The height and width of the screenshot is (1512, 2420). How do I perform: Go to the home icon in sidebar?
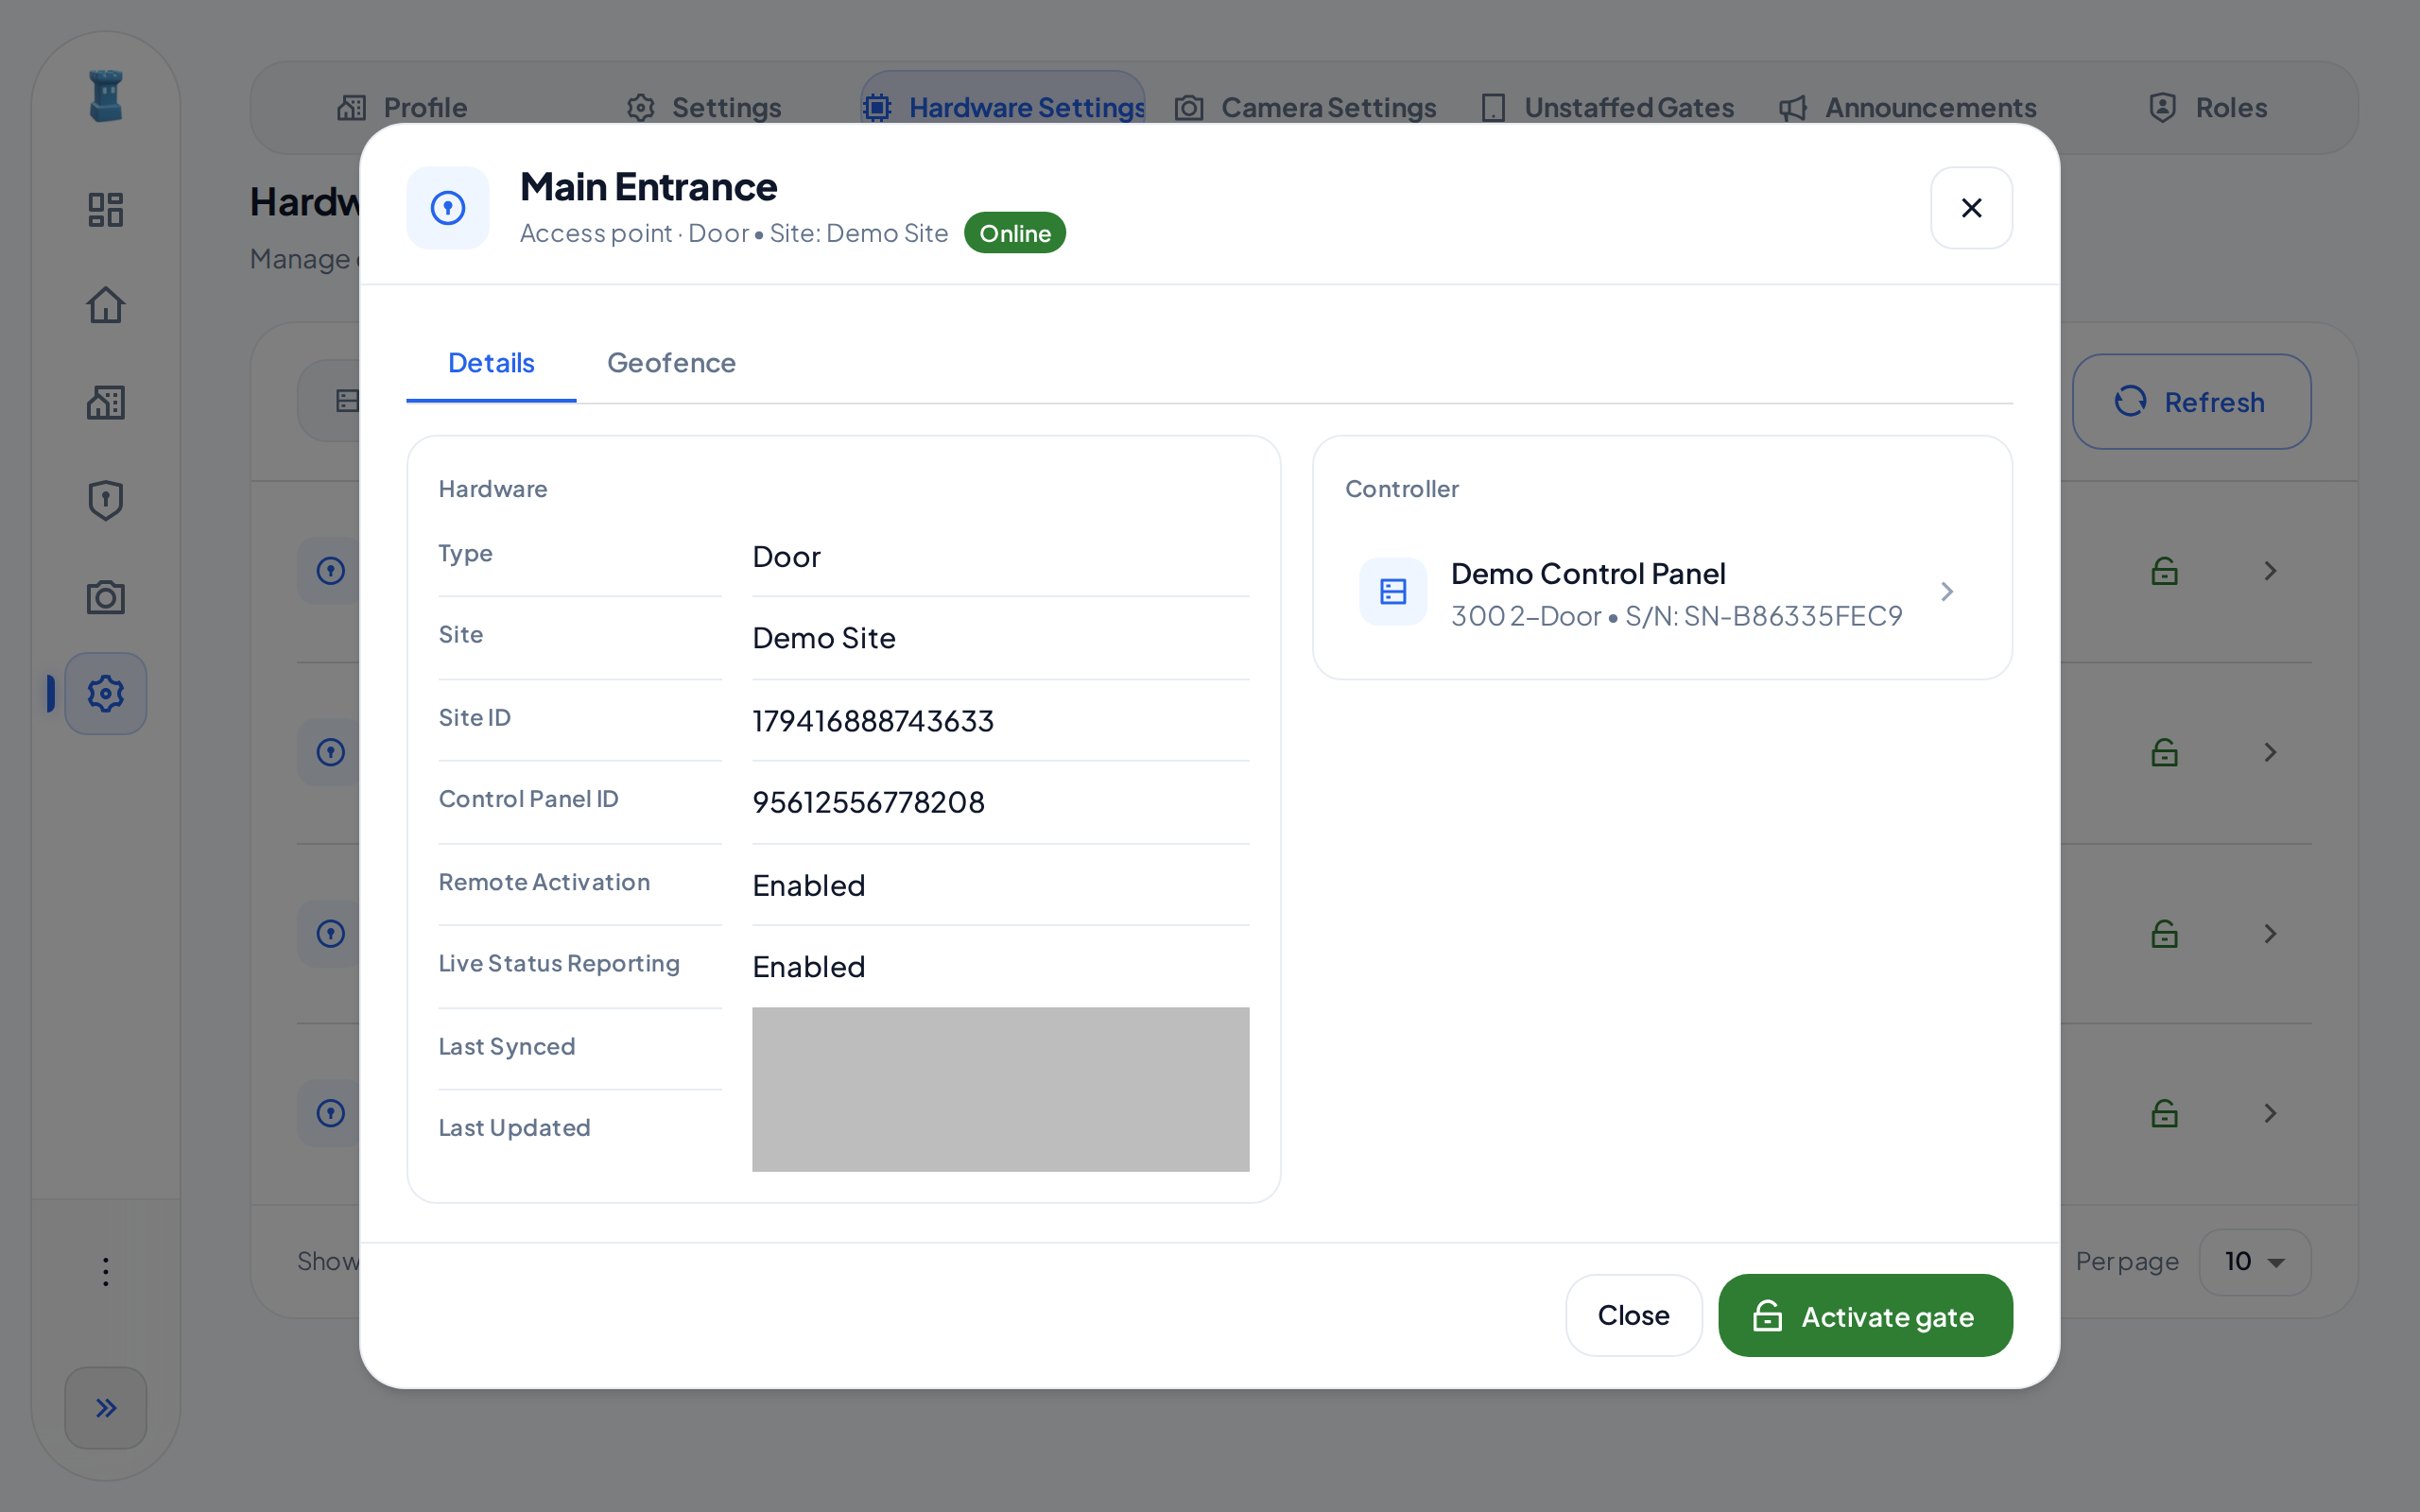(x=105, y=305)
